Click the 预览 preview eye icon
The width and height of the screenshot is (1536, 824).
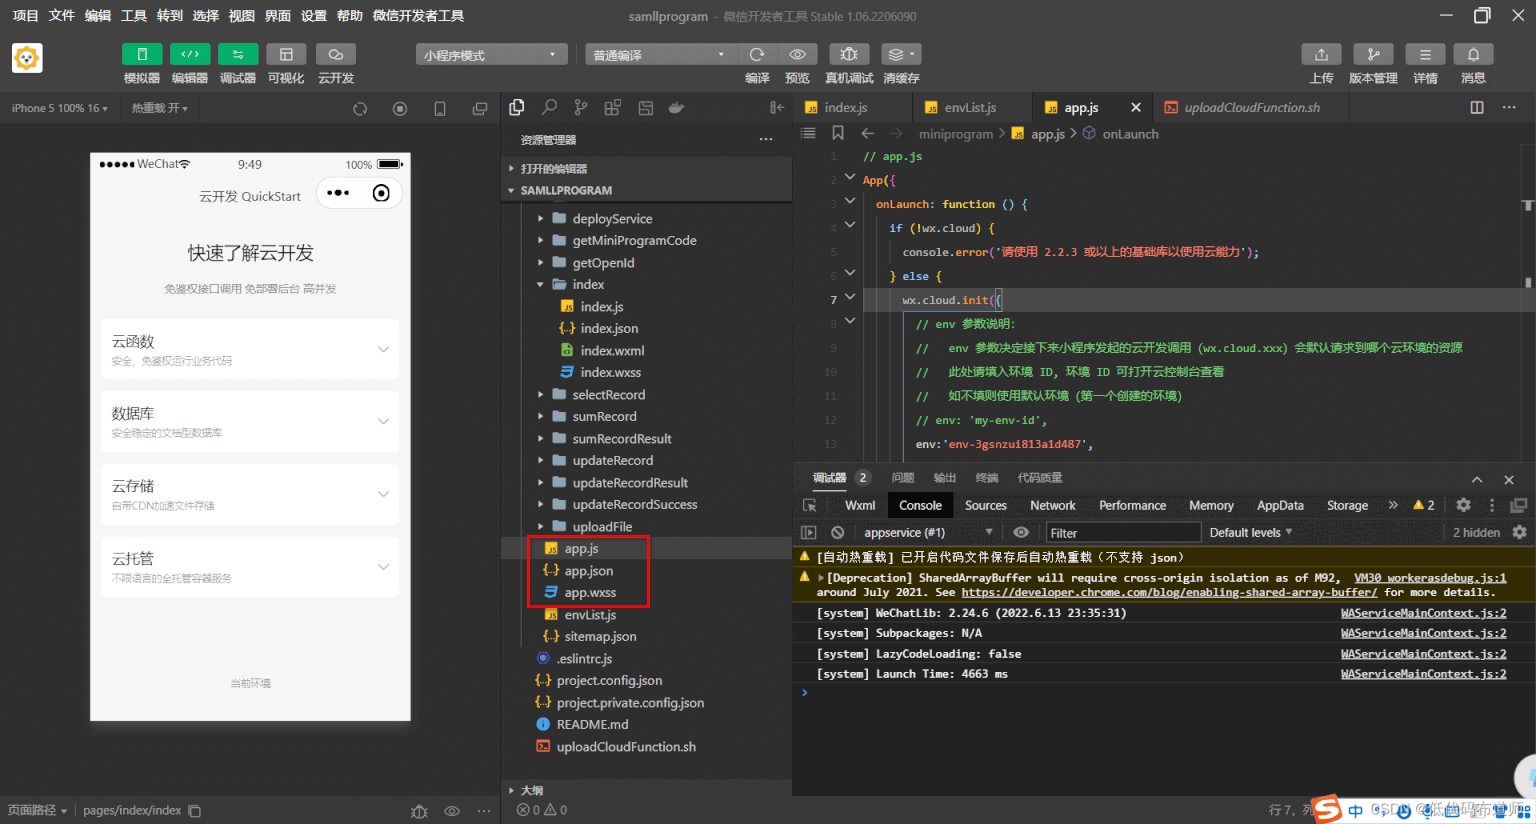point(798,54)
